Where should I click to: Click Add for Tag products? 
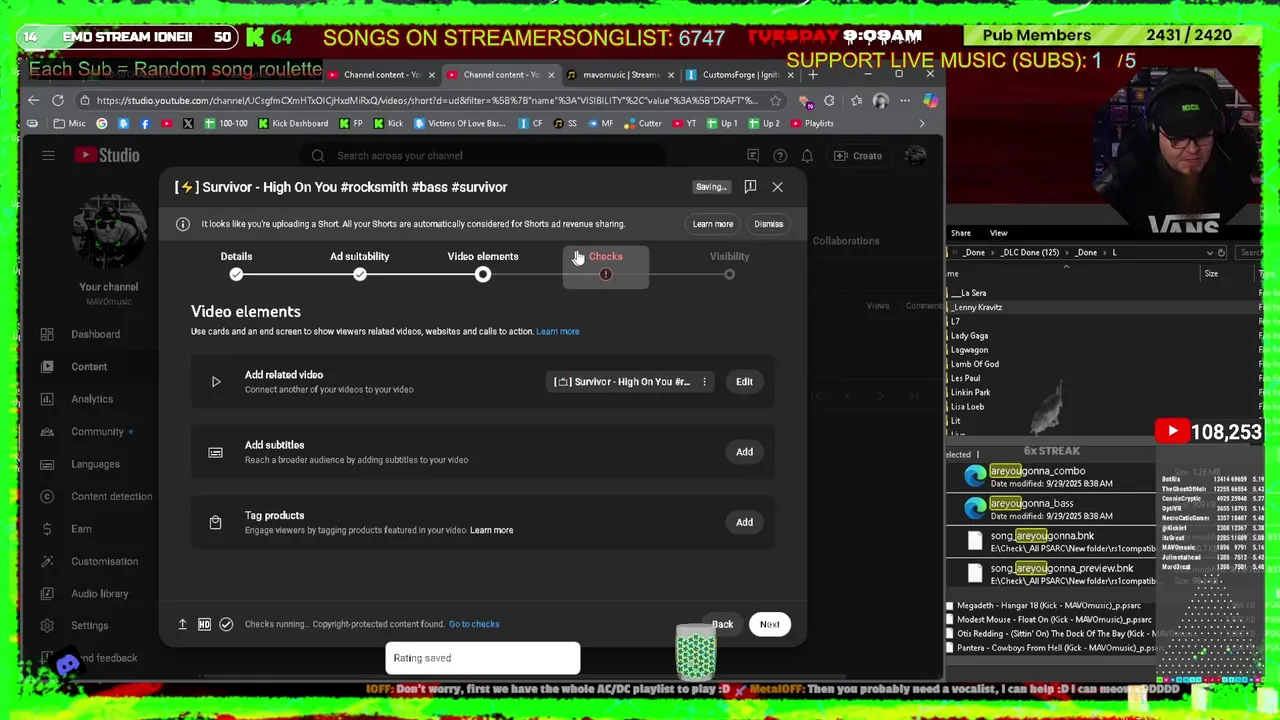[x=744, y=522]
